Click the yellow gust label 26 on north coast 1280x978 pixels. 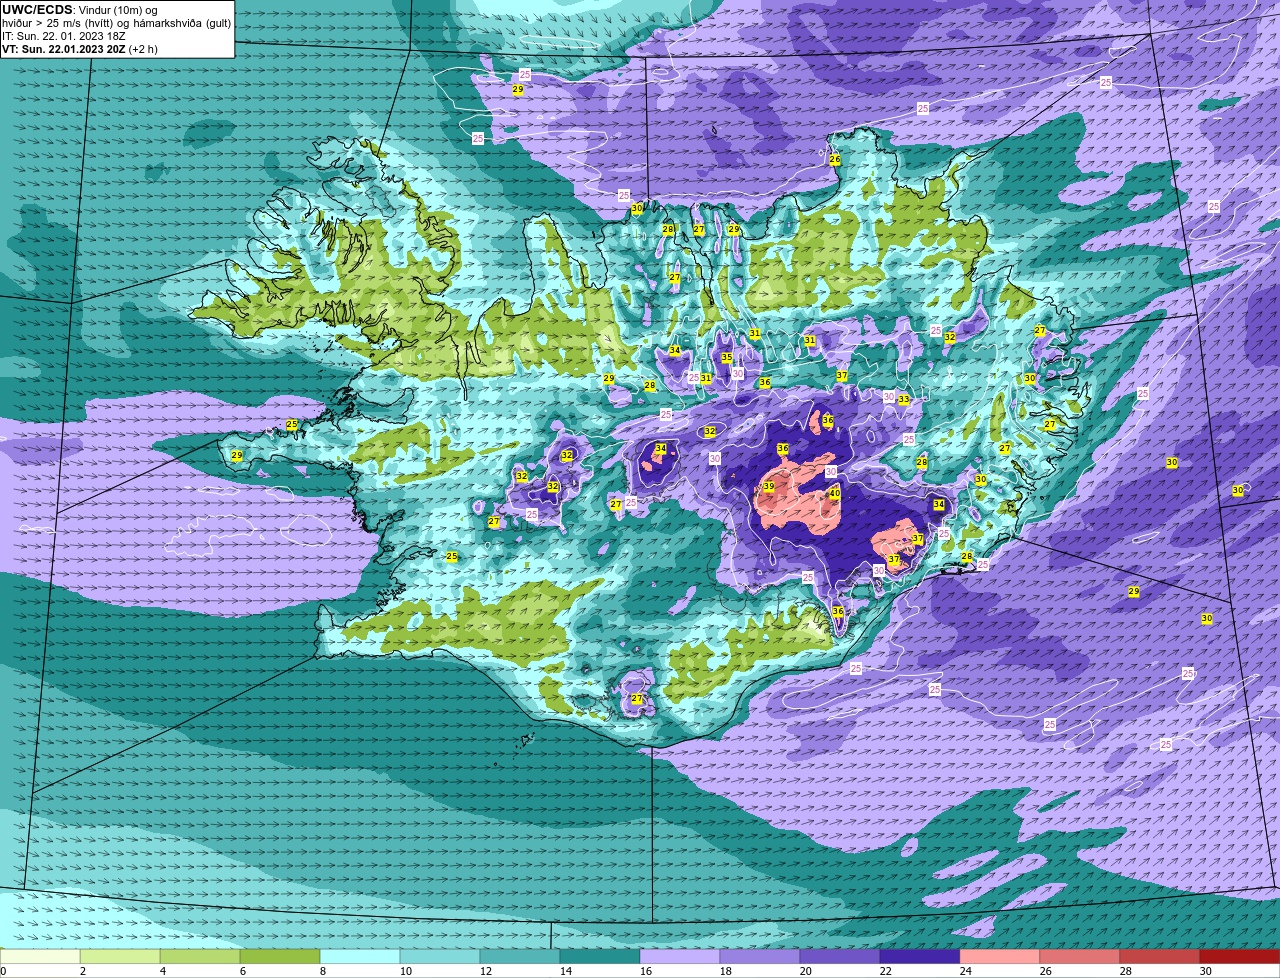coord(835,160)
